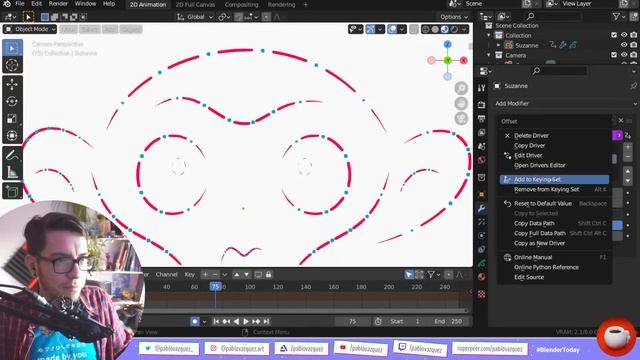
Task: Open the pivot point dropdown
Action: (224, 17)
